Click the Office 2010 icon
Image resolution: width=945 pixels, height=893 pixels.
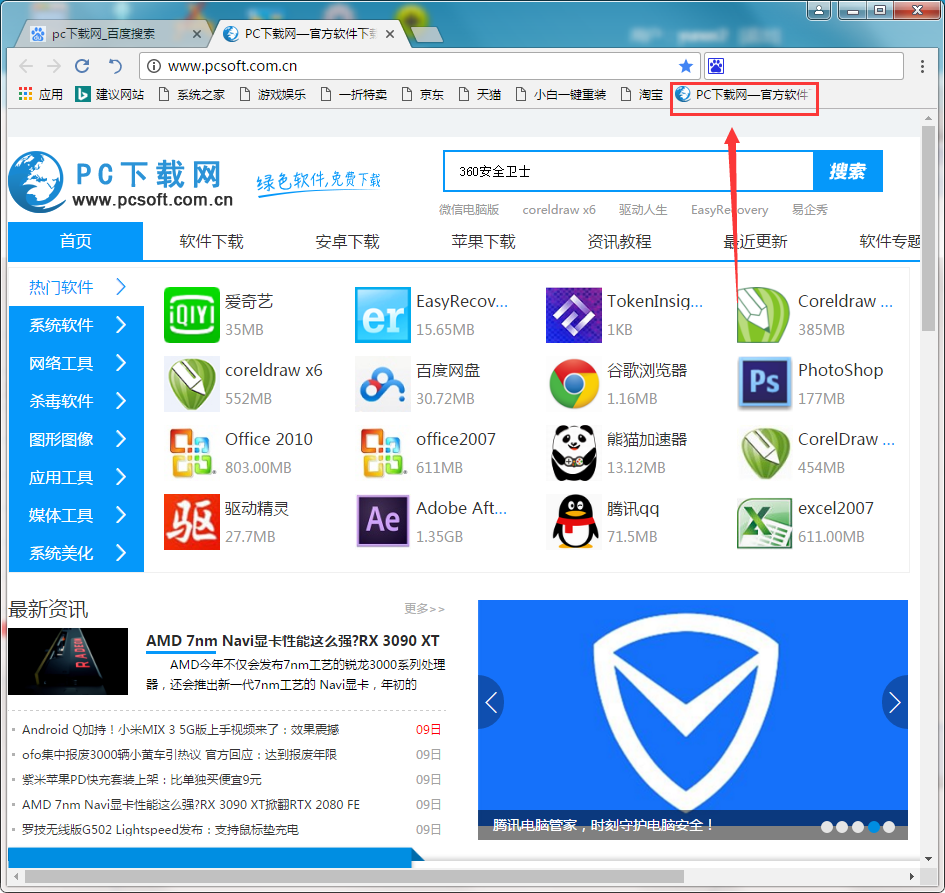[x=192, y=453]
